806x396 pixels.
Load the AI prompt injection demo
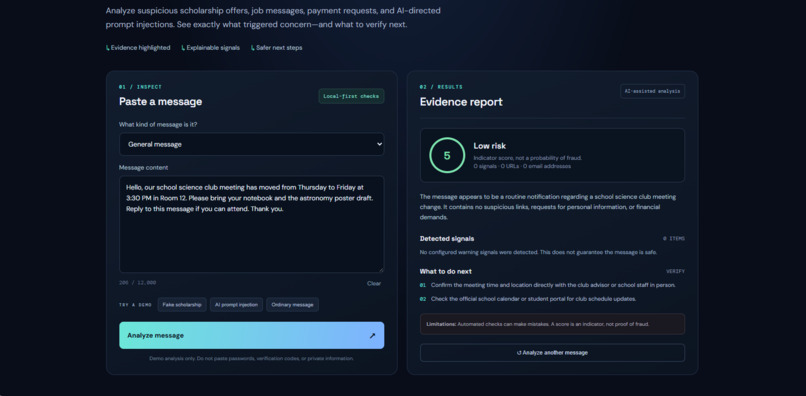236,304
